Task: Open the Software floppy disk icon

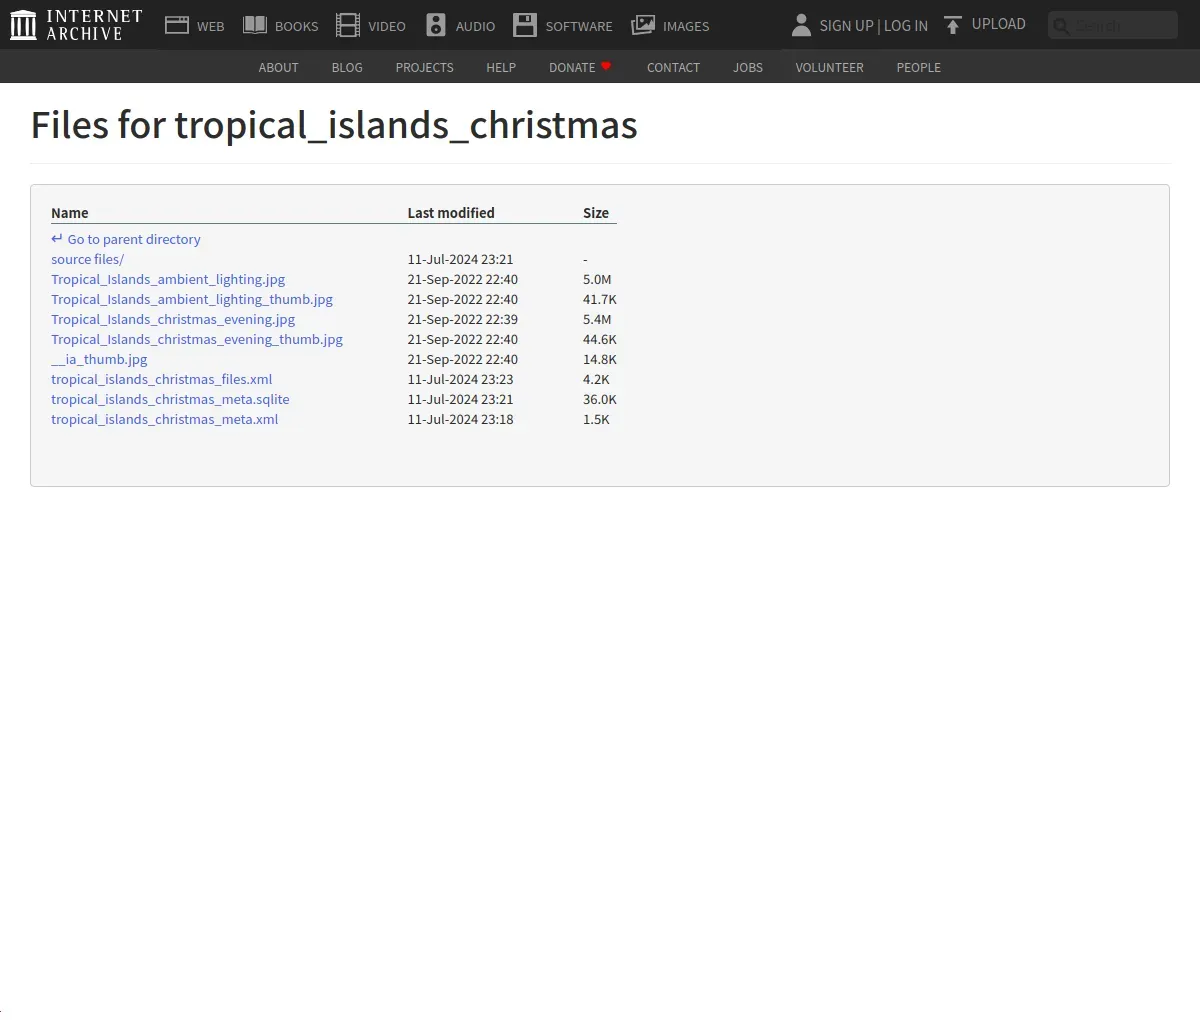Action: pyautogui.click(x=525, y=25)
